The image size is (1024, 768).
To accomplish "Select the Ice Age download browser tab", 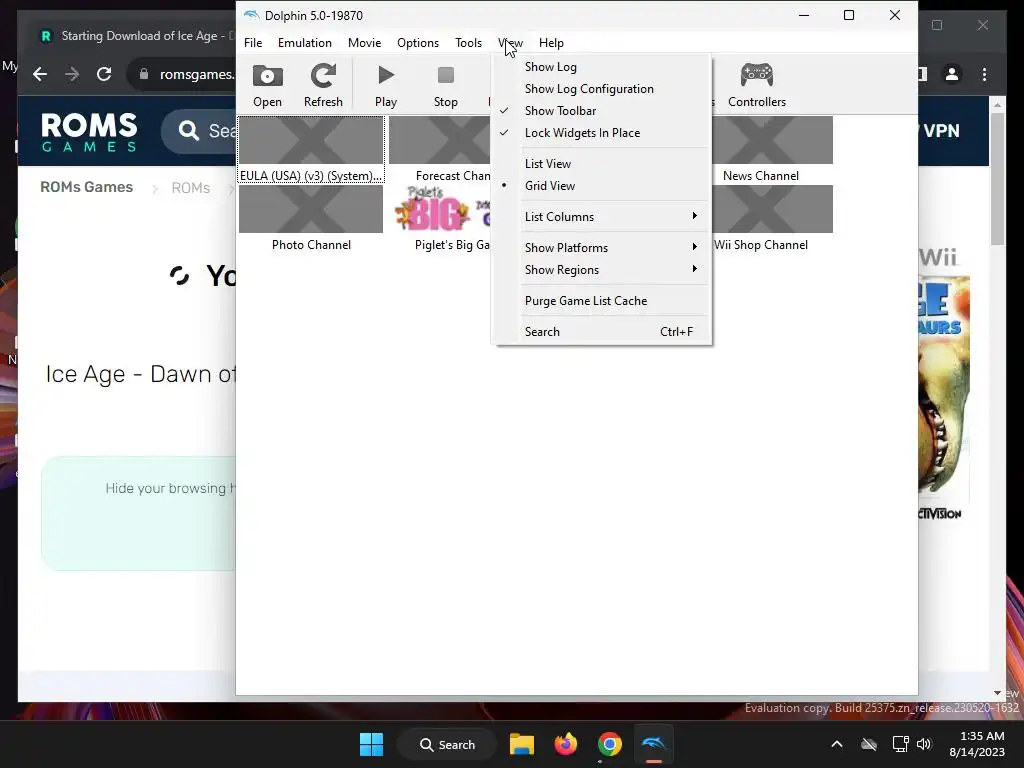I will click(x=137, y=36).
